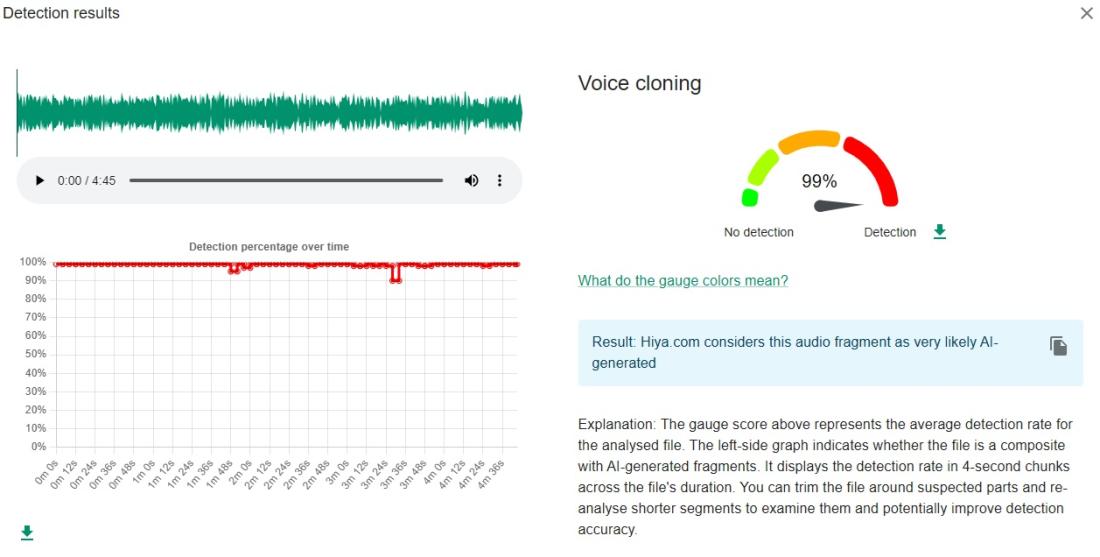Download the gauge image next to Detection

click(939, 231)
